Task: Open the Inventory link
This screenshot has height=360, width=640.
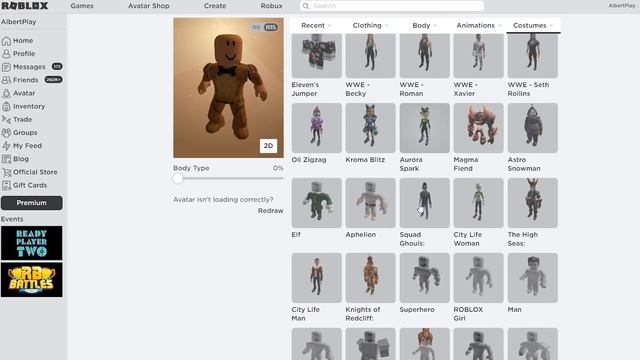Action: coord(29,106)
